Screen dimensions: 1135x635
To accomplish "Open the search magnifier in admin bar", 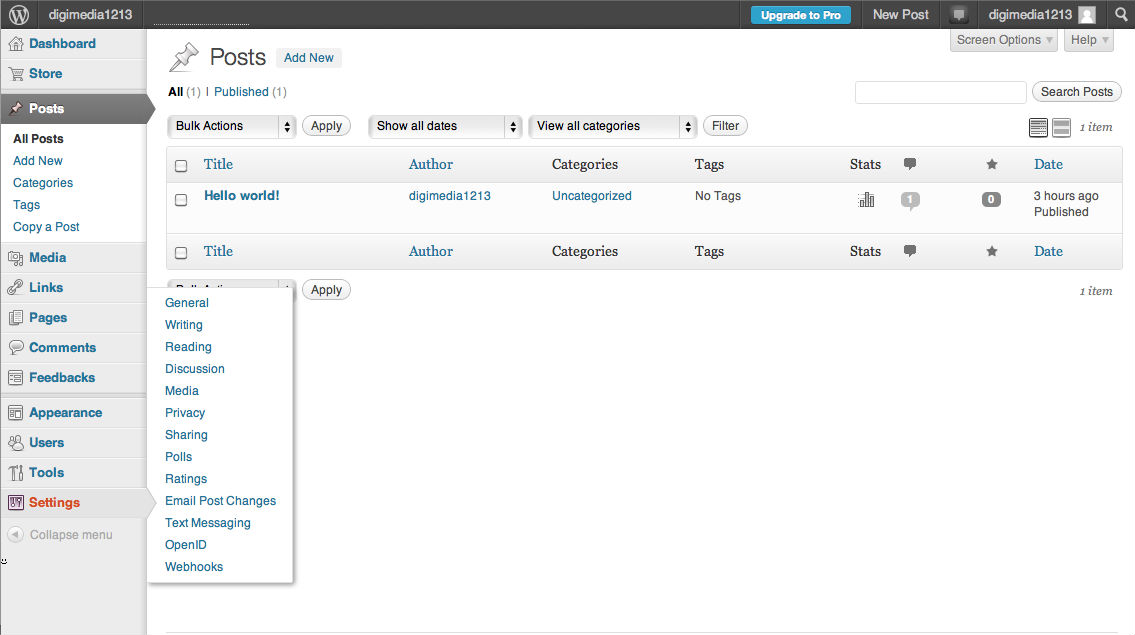I will point(1121,14).
